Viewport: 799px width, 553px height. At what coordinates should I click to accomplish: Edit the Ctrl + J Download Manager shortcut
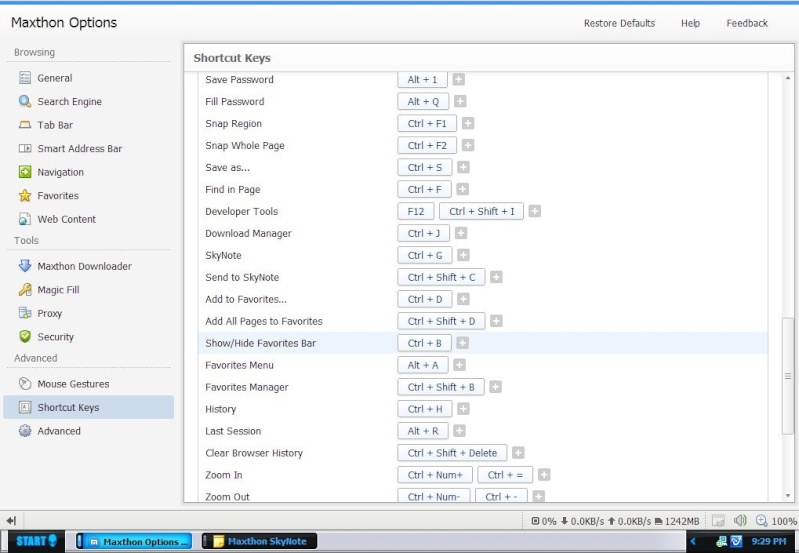423,233
